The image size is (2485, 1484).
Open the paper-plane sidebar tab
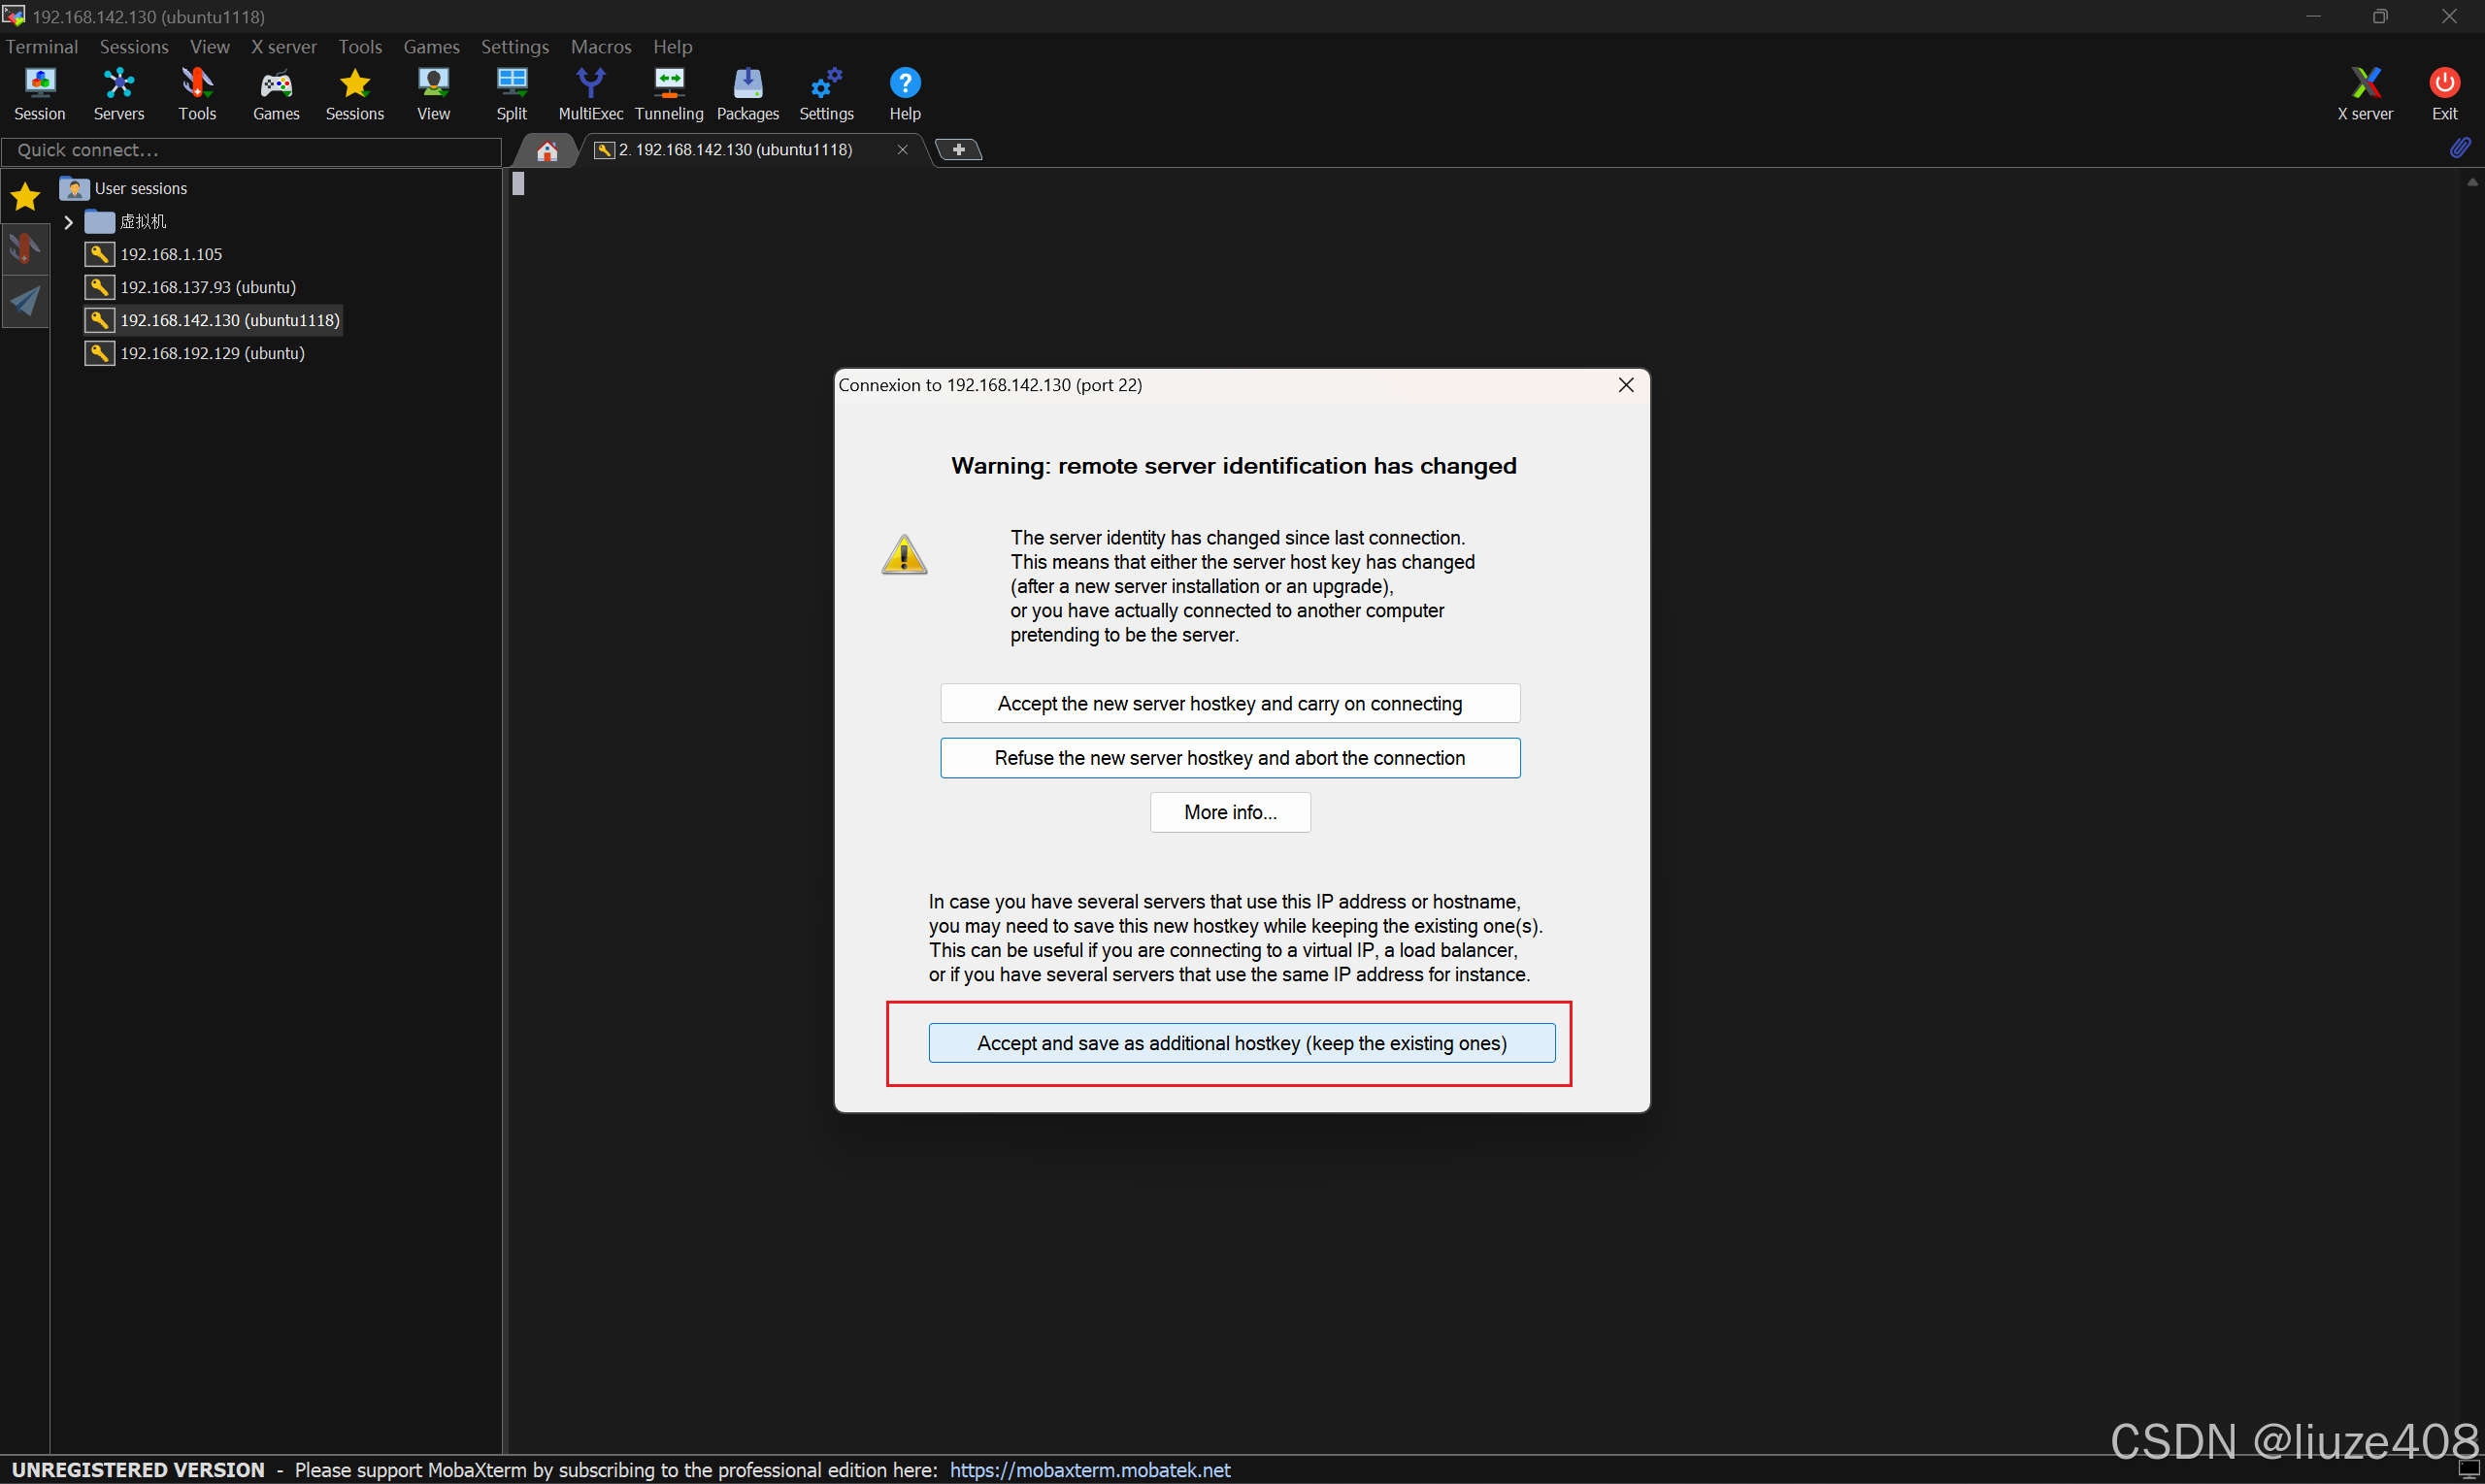(25, 301)
